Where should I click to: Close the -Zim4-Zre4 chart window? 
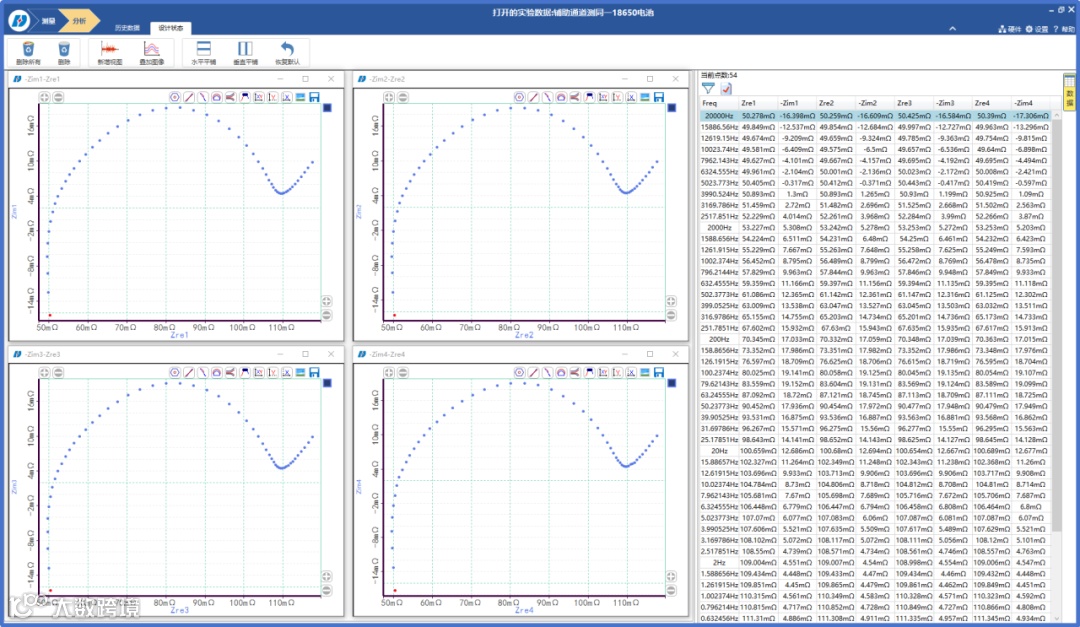coord(676,353)
